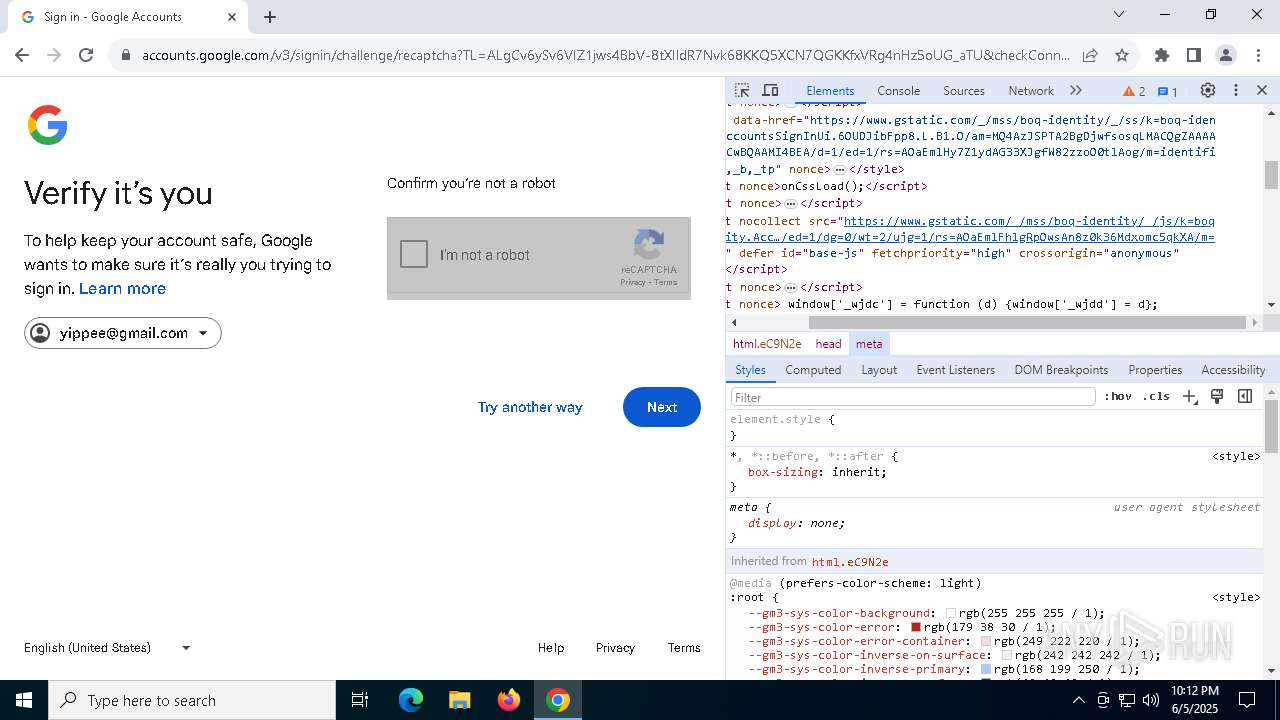Screen dimensions: 1280x720
Task: Expand ellipsis in script after onCssLoad line
Action: [790, 204]
